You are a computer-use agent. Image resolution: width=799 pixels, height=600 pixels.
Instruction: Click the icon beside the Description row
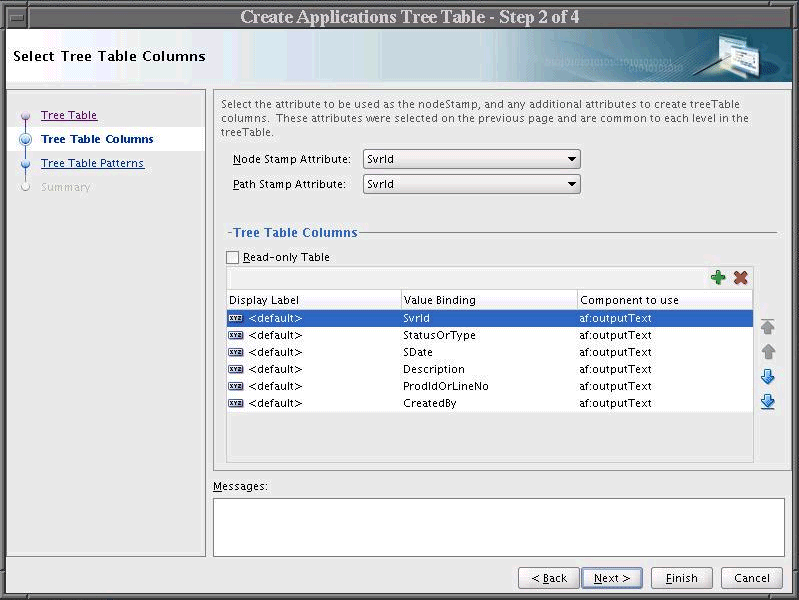click(235, 369)
